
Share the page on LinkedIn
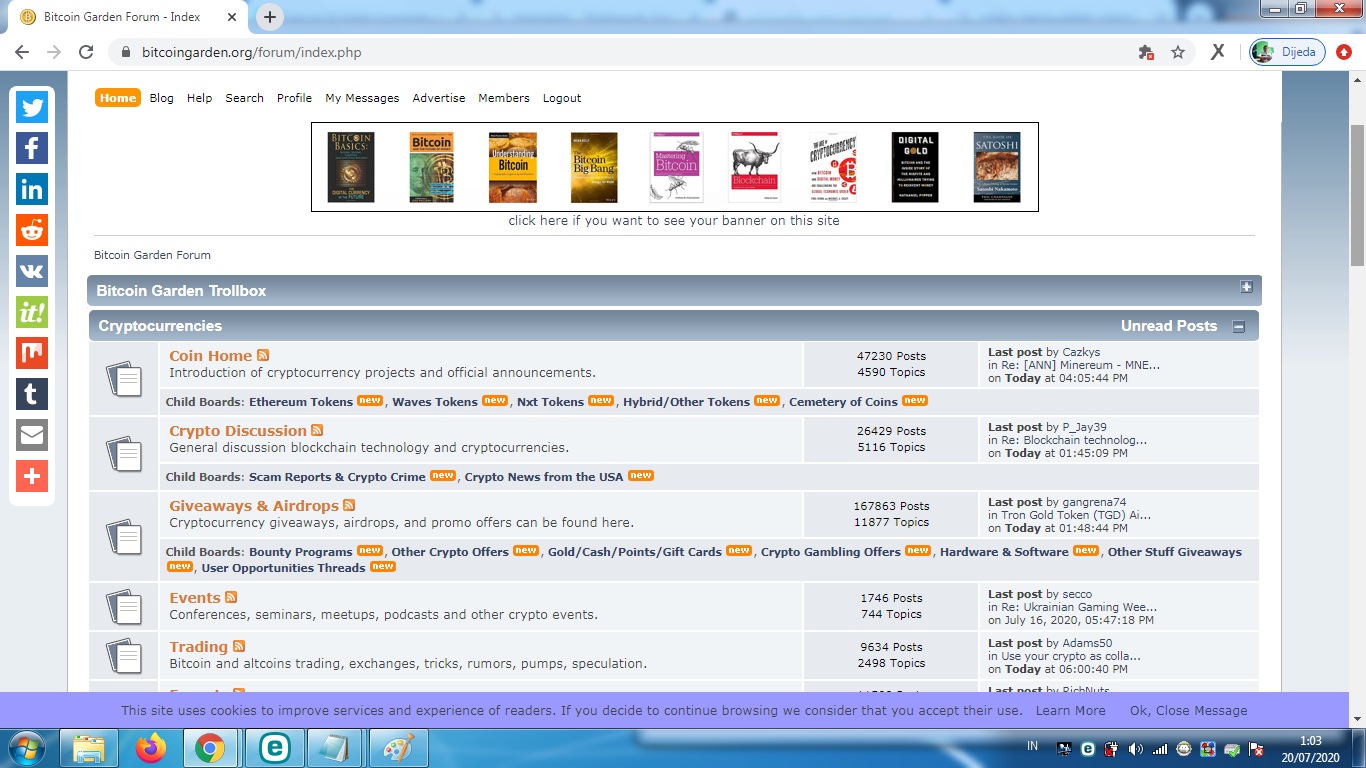[x=32, y=189]
